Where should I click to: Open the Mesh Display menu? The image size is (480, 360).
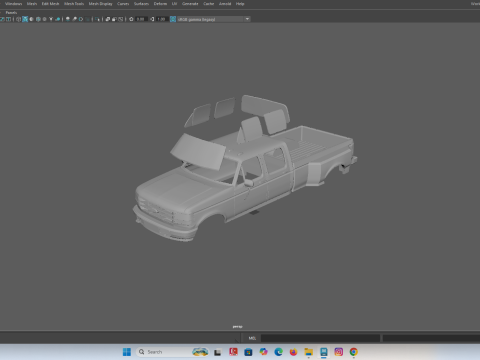100,4
